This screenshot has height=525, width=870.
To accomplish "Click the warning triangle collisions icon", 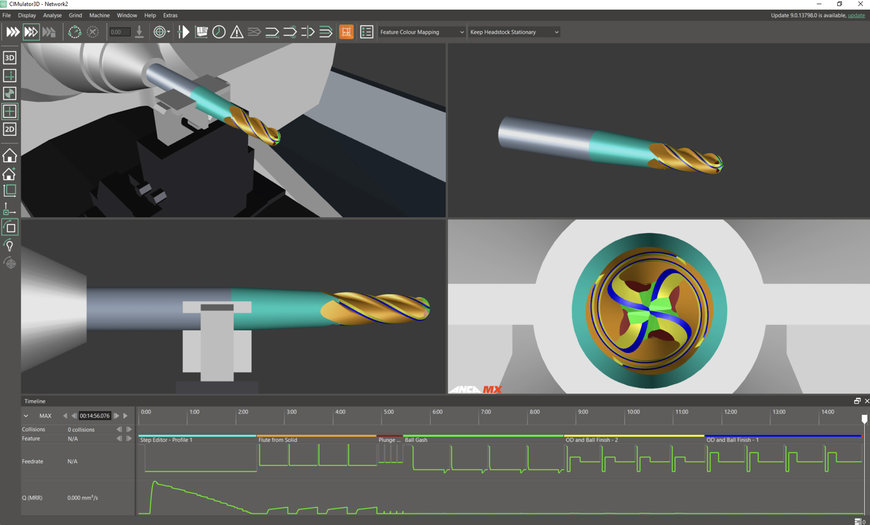I will click(x=237, y=32).
